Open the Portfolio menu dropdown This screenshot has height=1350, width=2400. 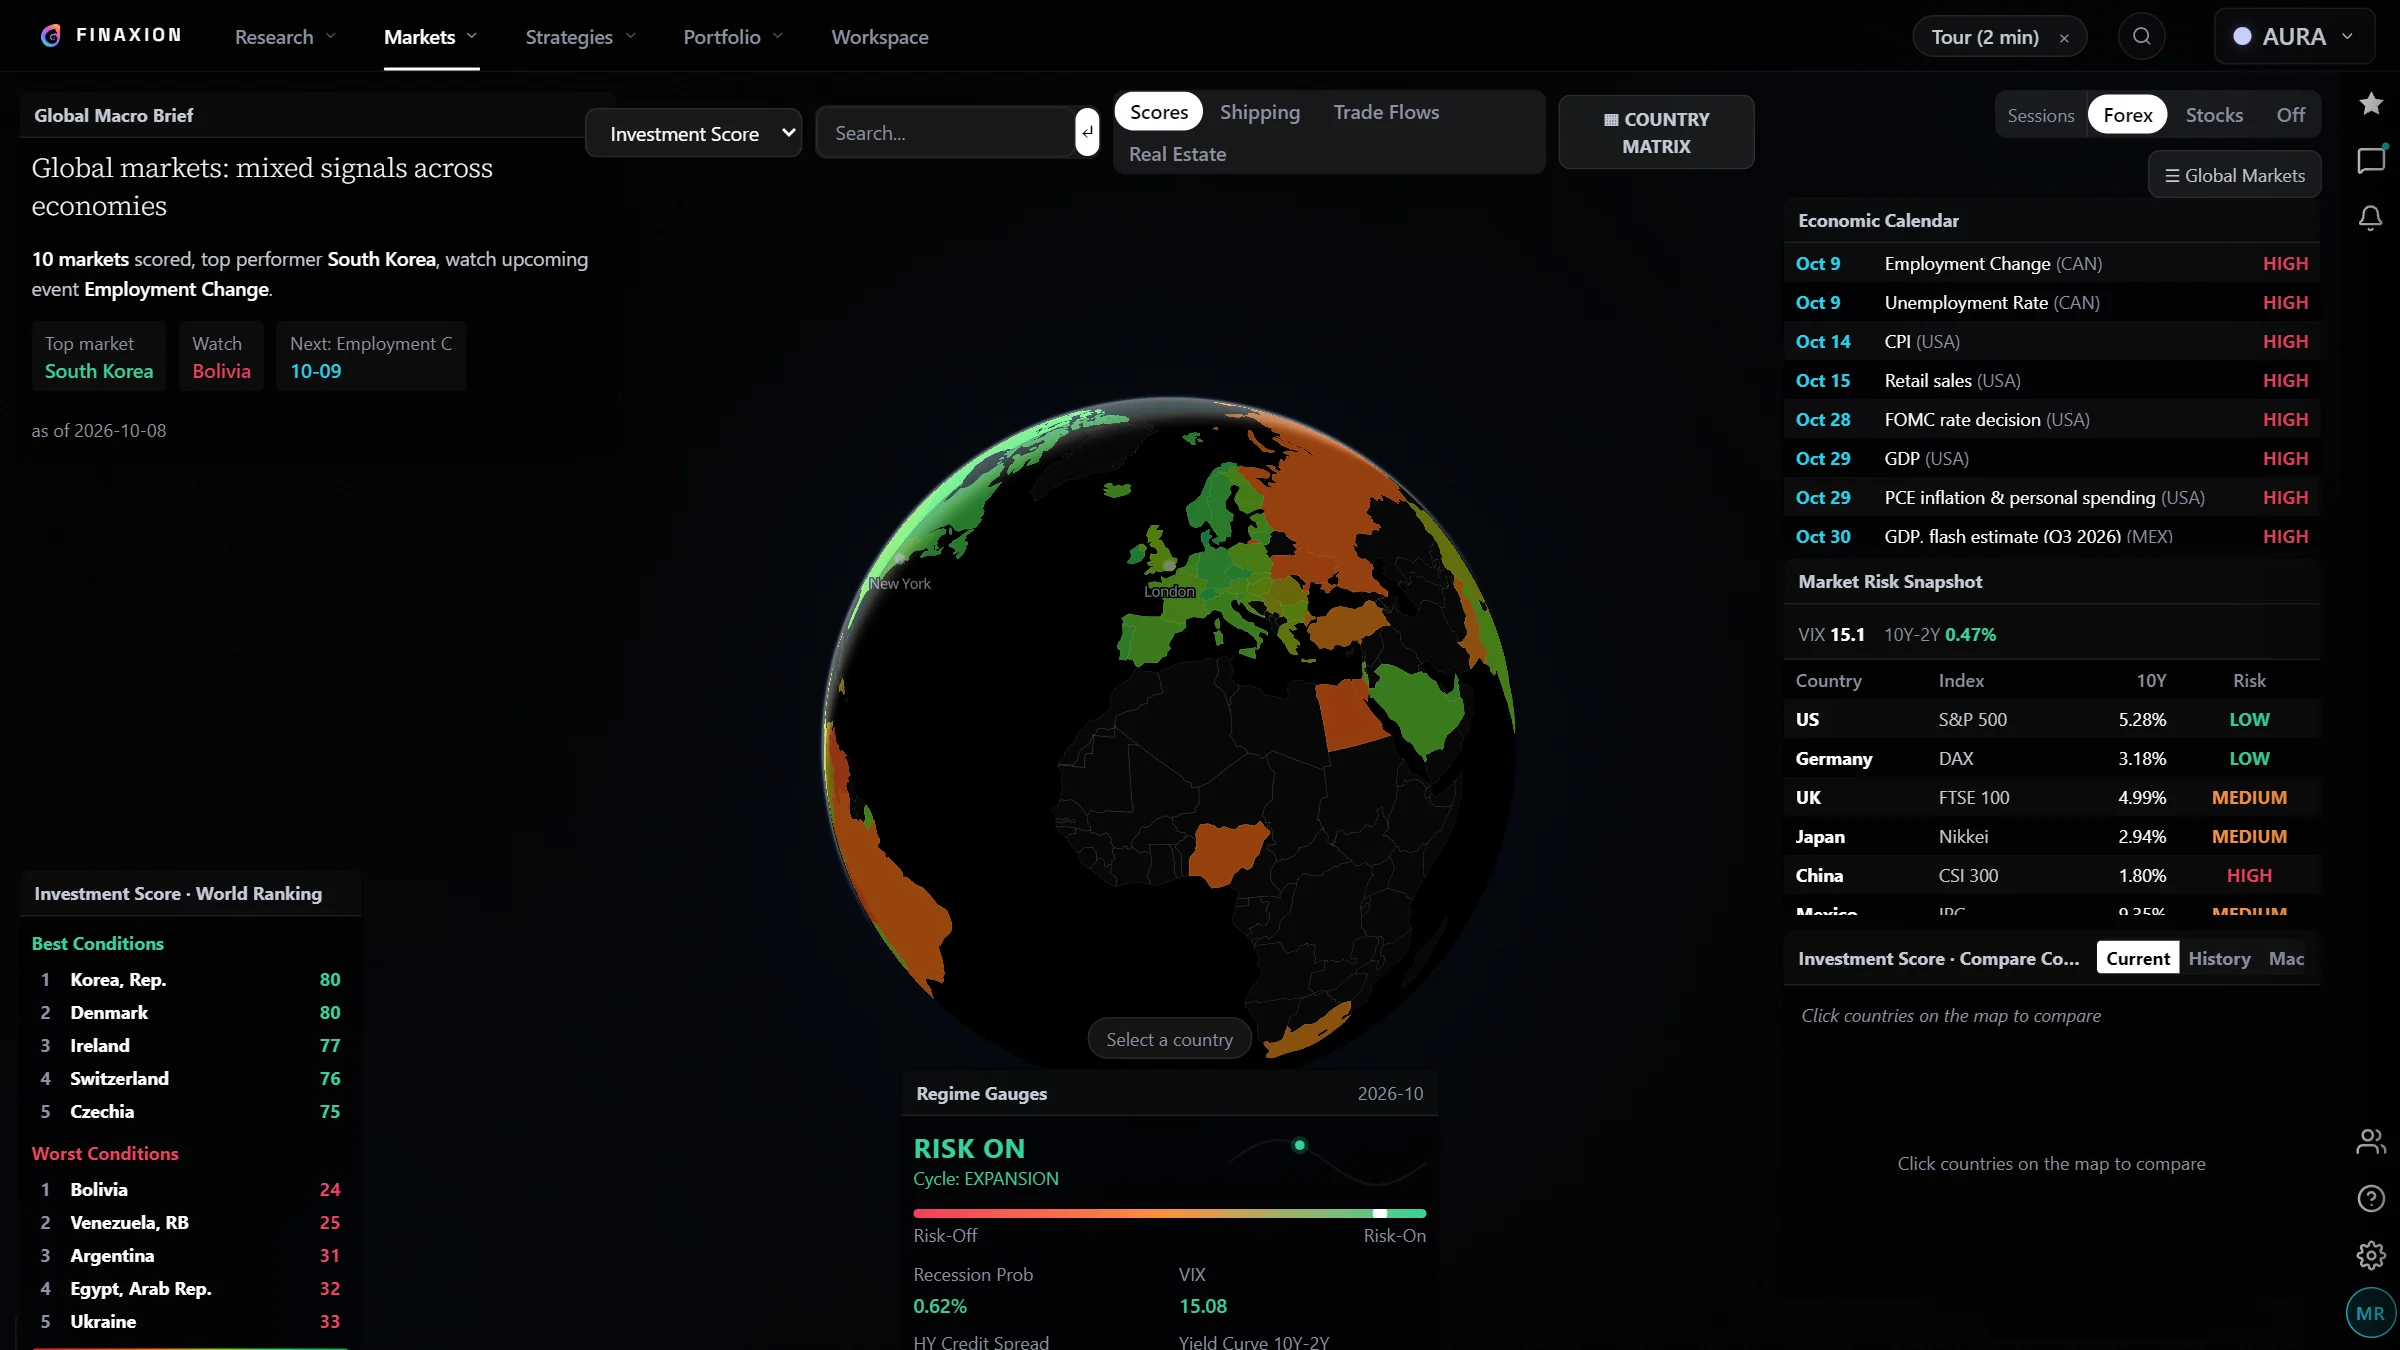coord(733,37)
